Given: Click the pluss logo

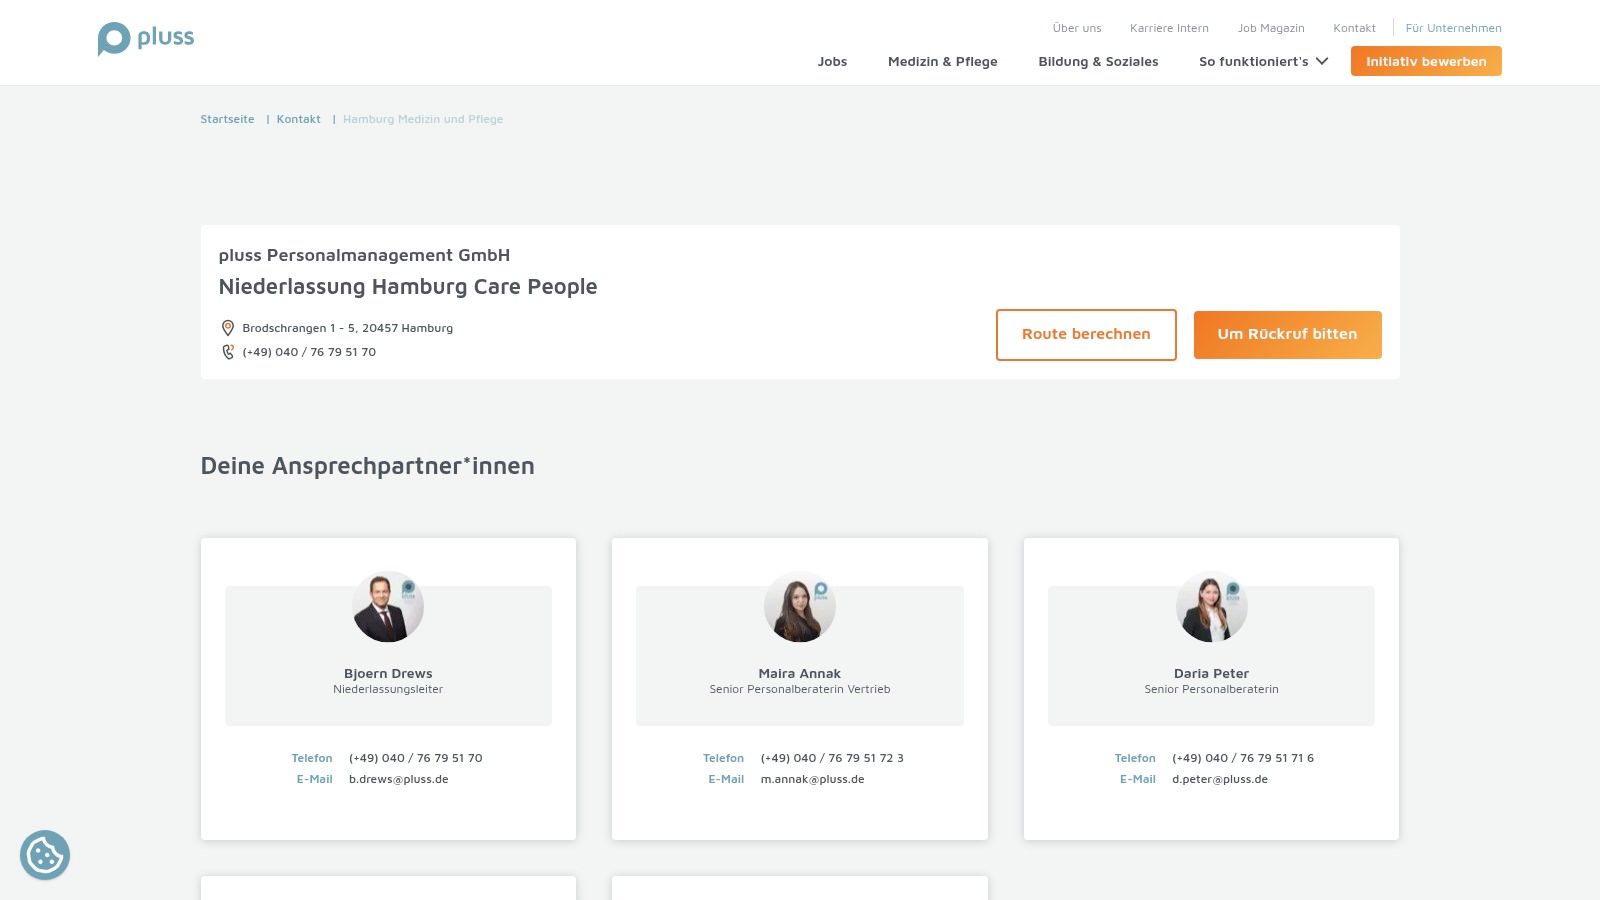Looking at the screenshot, I should coord(146,39).
